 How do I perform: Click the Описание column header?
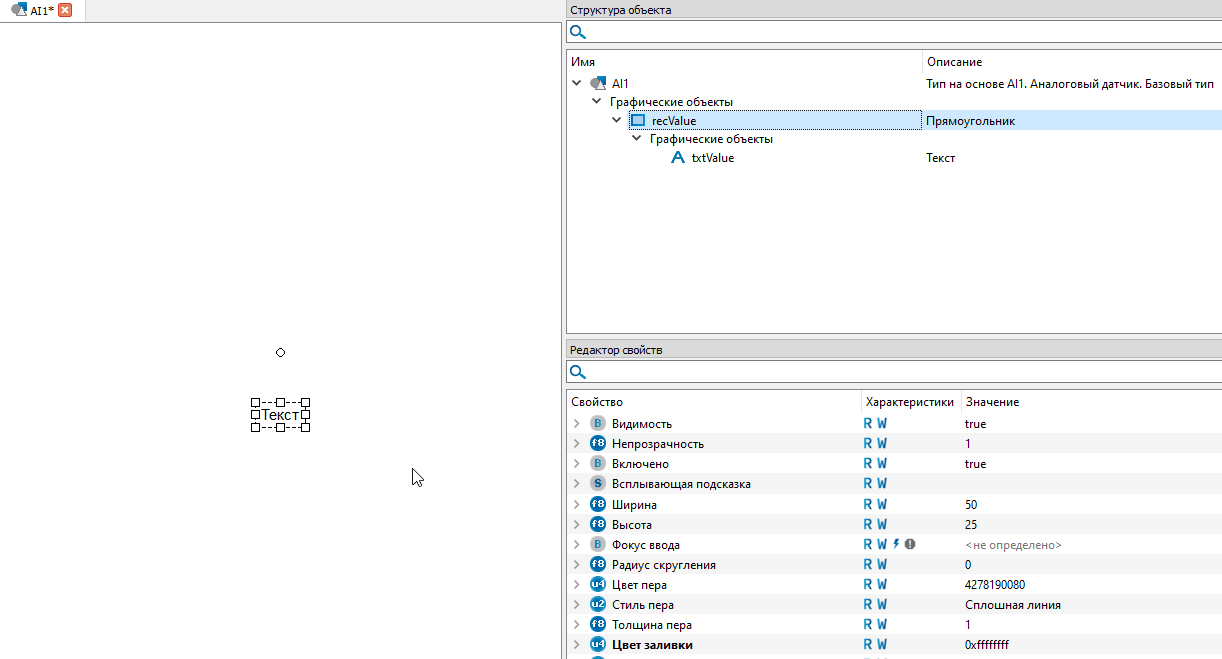954,62
